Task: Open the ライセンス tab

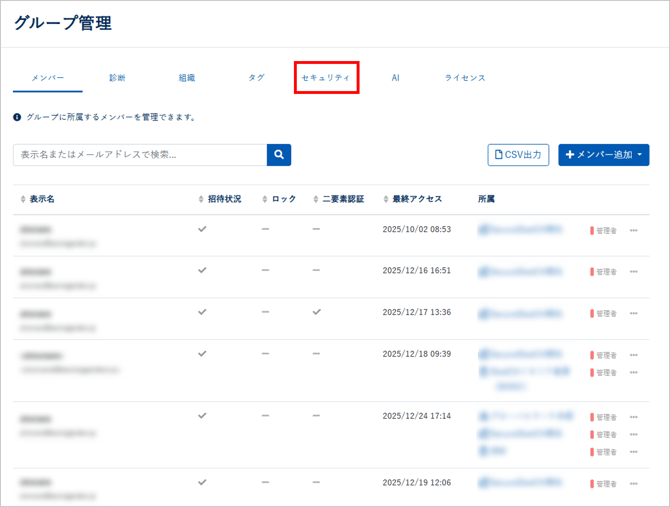Action: (x=465, y=78)
